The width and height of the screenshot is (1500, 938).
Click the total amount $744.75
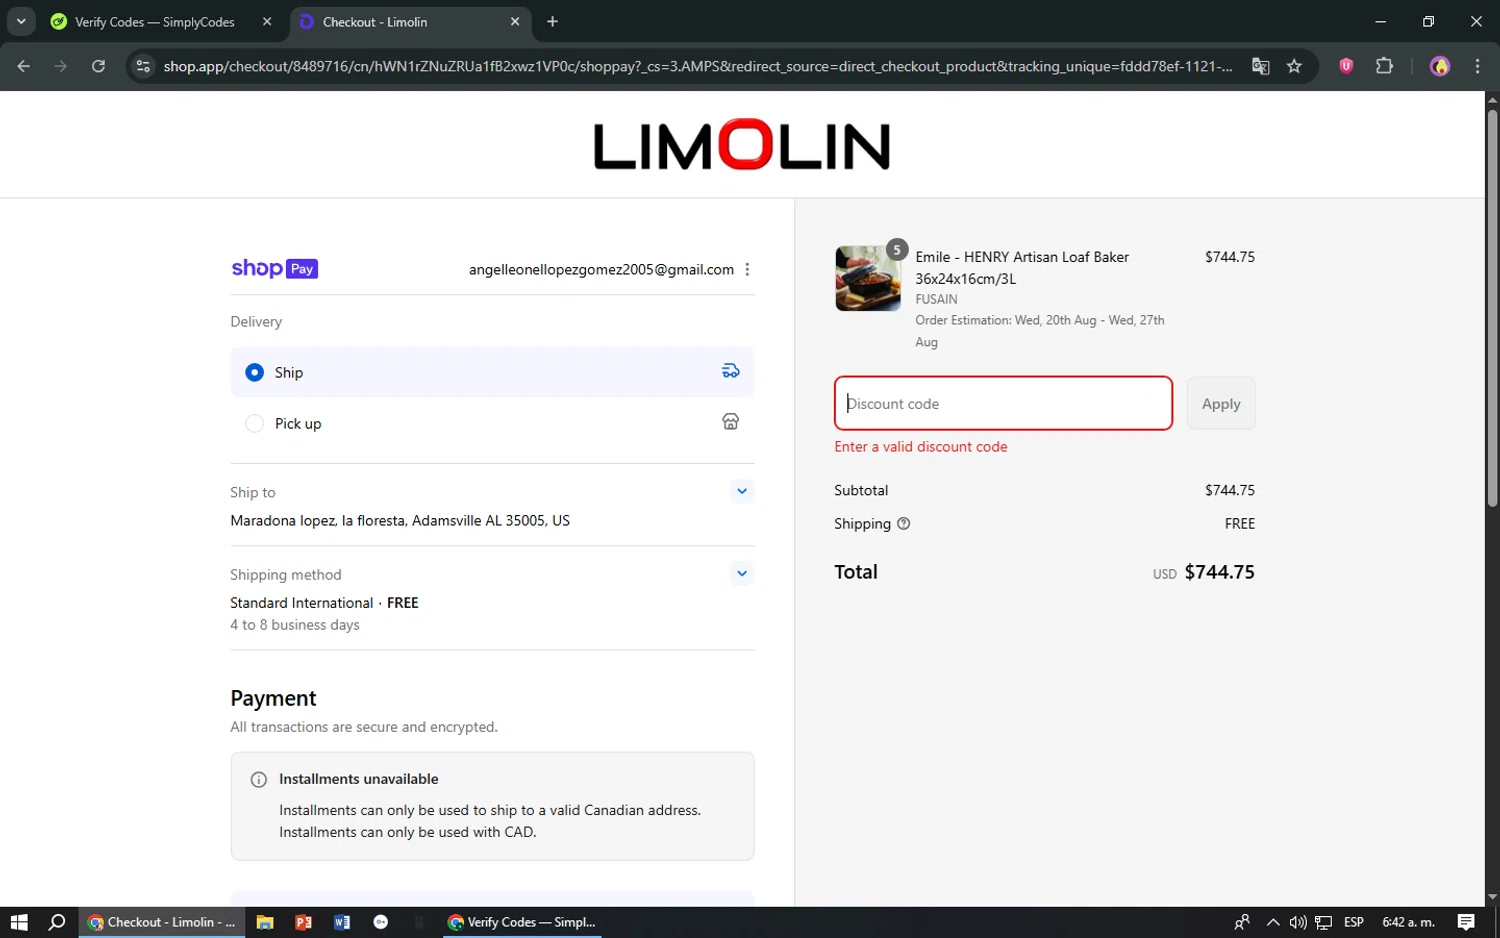pos(1219,572)
